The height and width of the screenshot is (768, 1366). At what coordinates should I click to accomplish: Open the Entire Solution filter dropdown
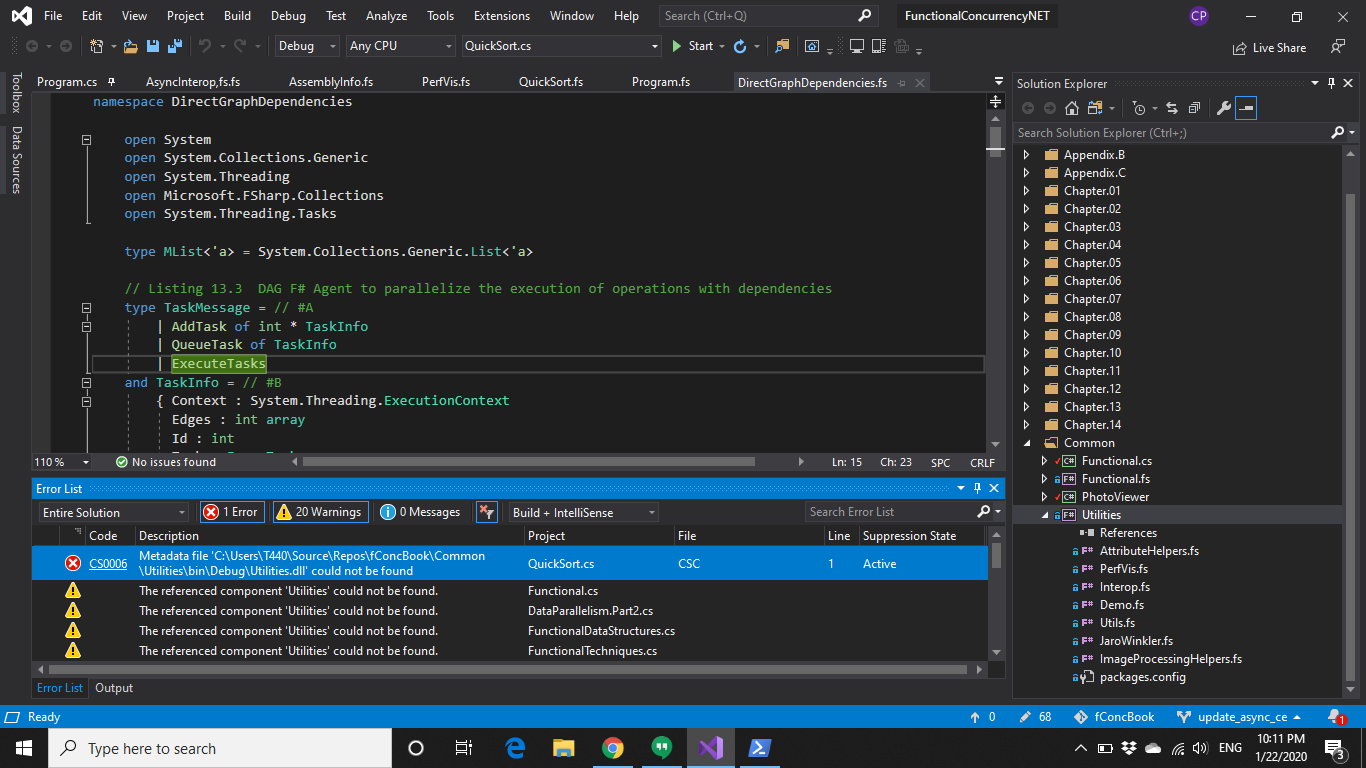point(112,512)
